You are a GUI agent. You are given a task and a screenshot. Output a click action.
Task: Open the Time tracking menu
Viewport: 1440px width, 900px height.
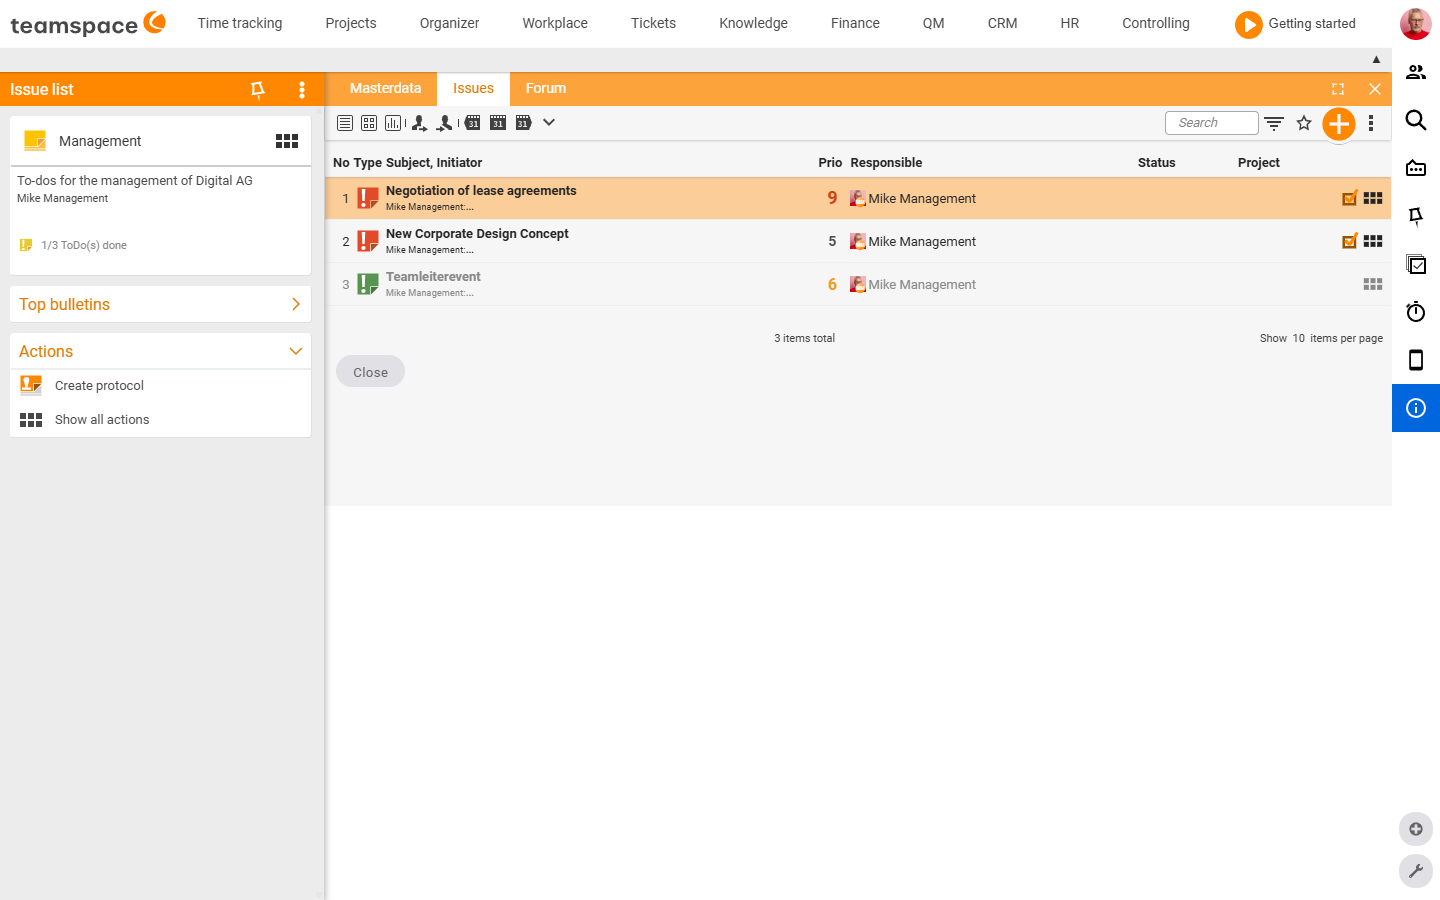click(240, 23)
